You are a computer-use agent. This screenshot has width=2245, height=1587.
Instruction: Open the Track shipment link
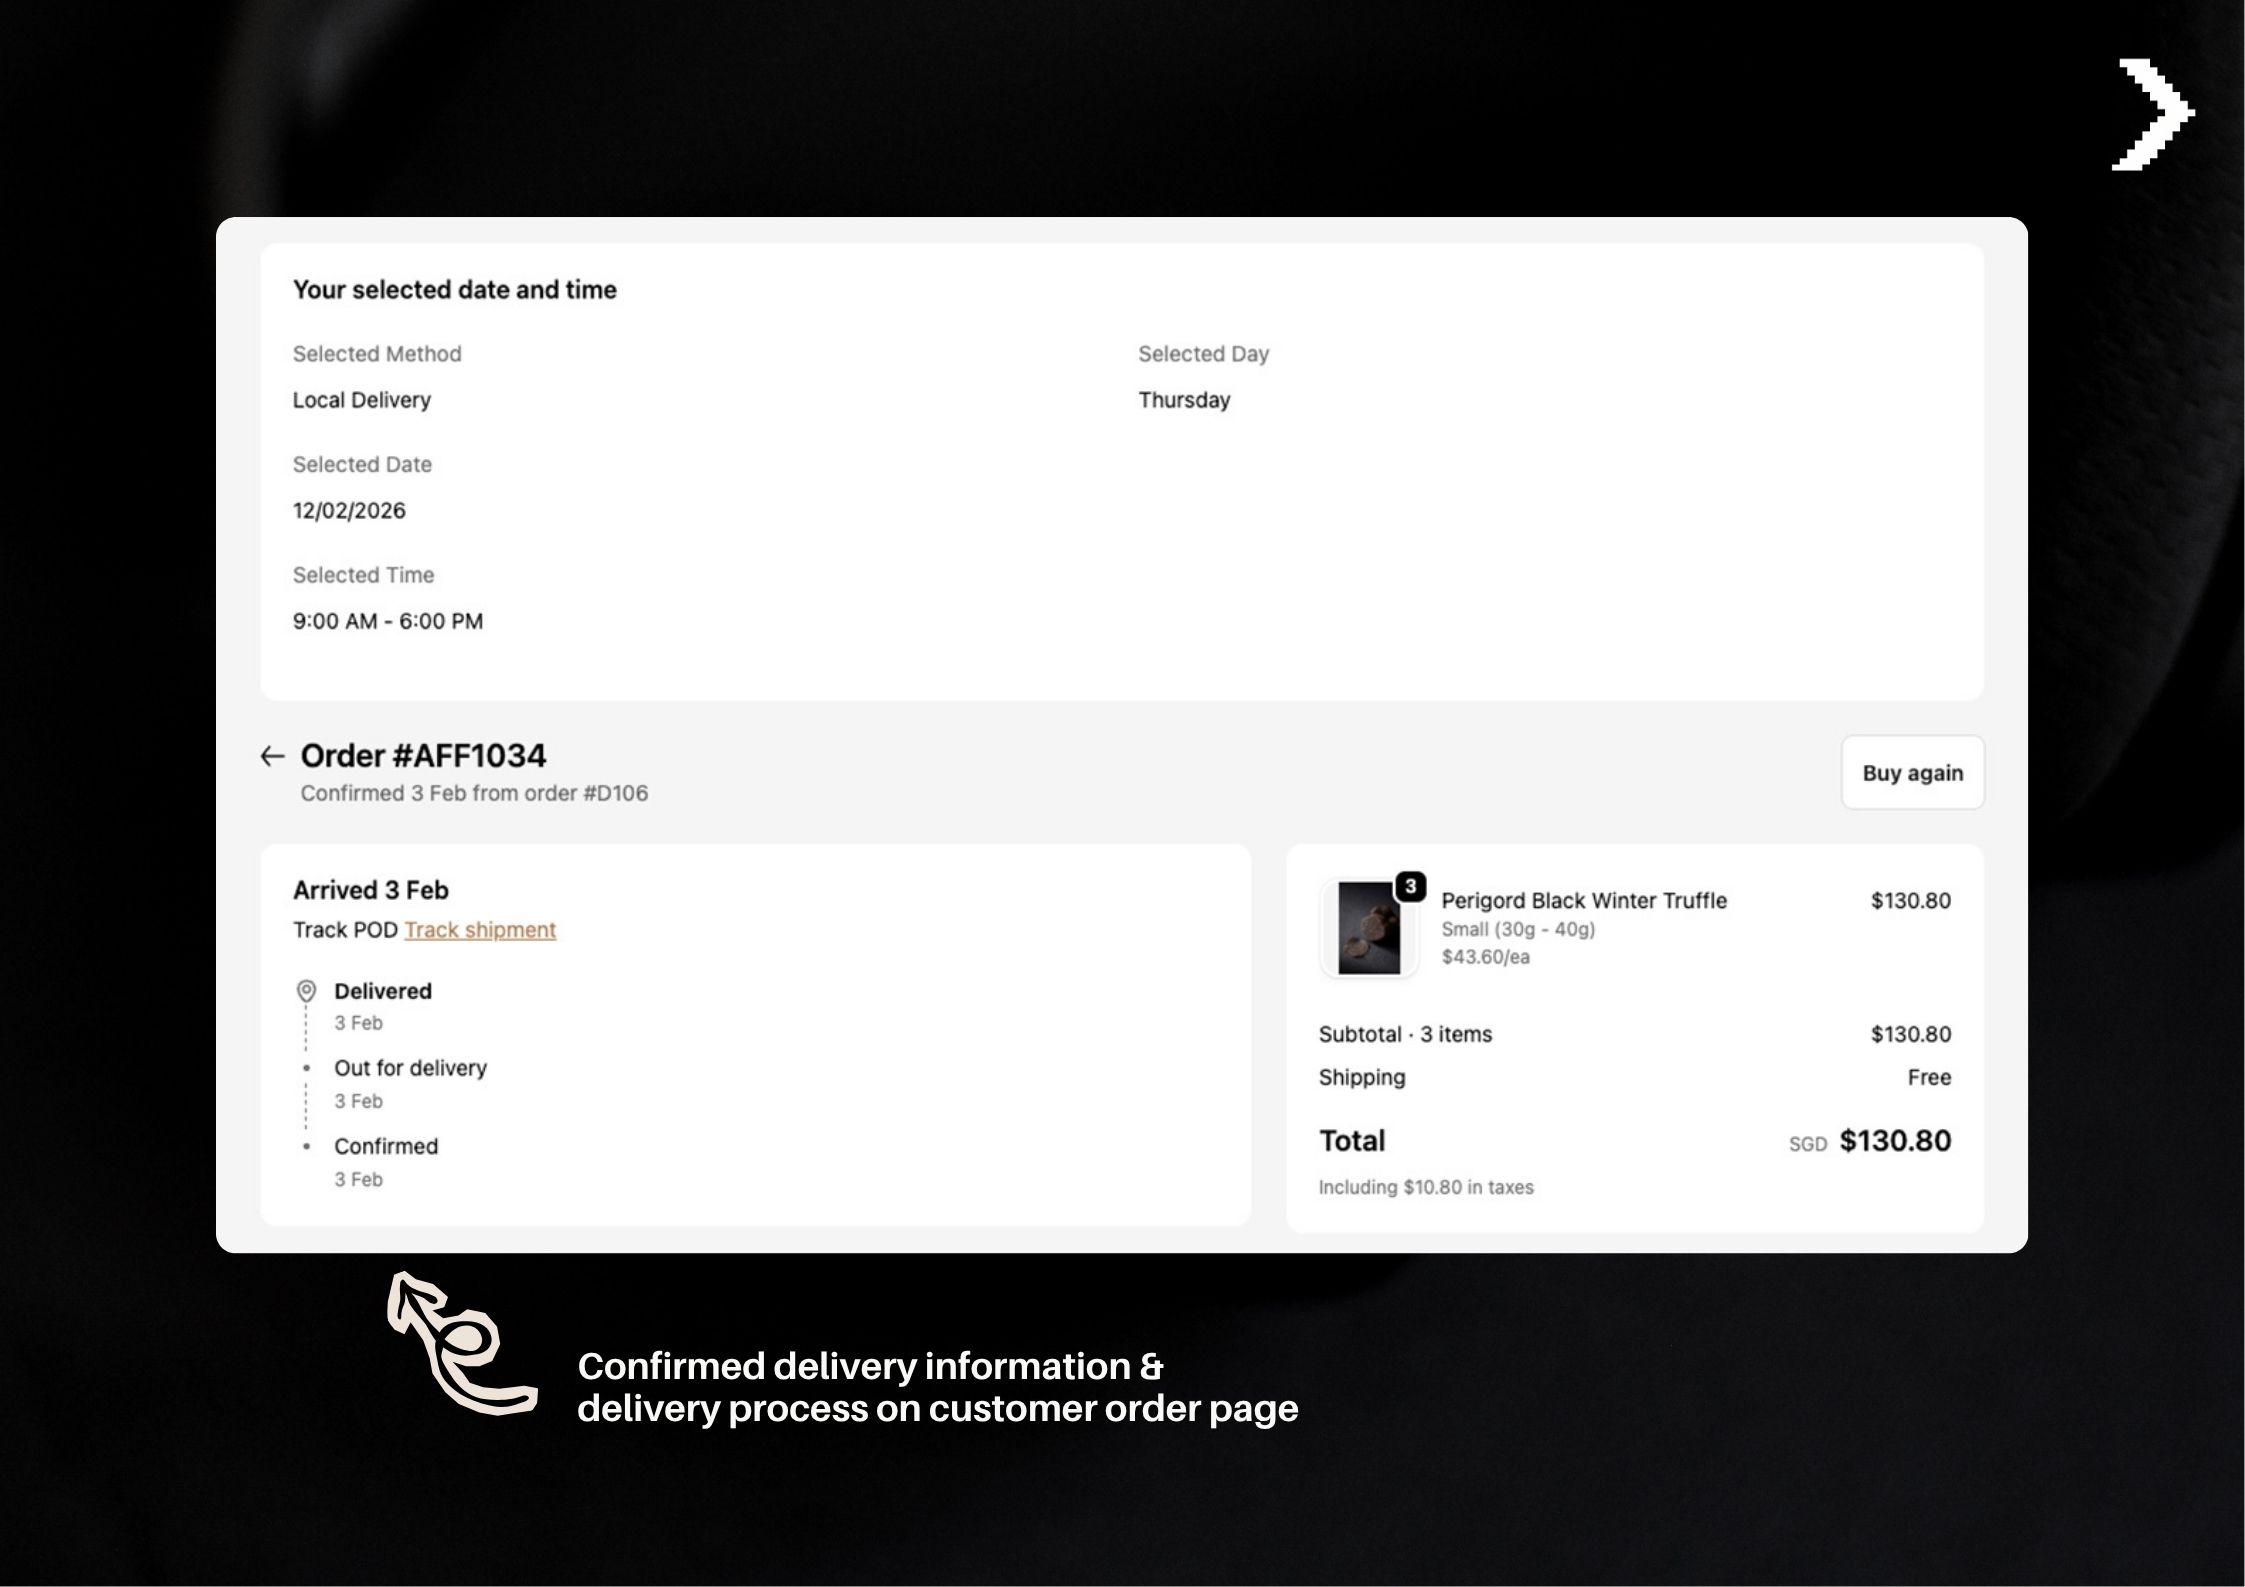tap(480, 930)
